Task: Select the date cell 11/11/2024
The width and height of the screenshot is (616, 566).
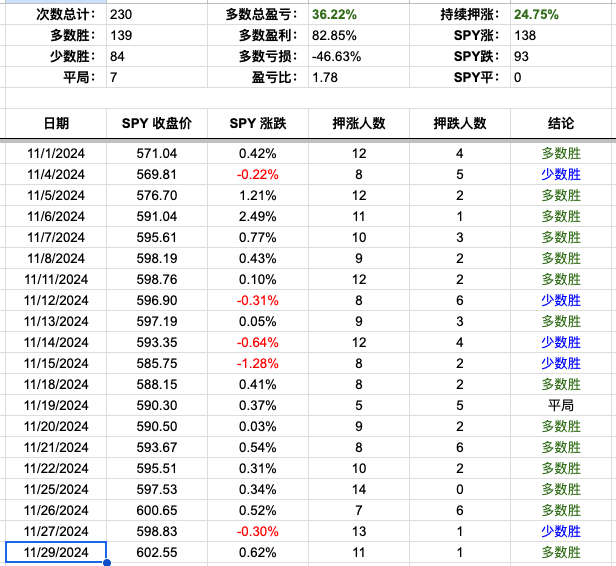Action: point(56,279)
